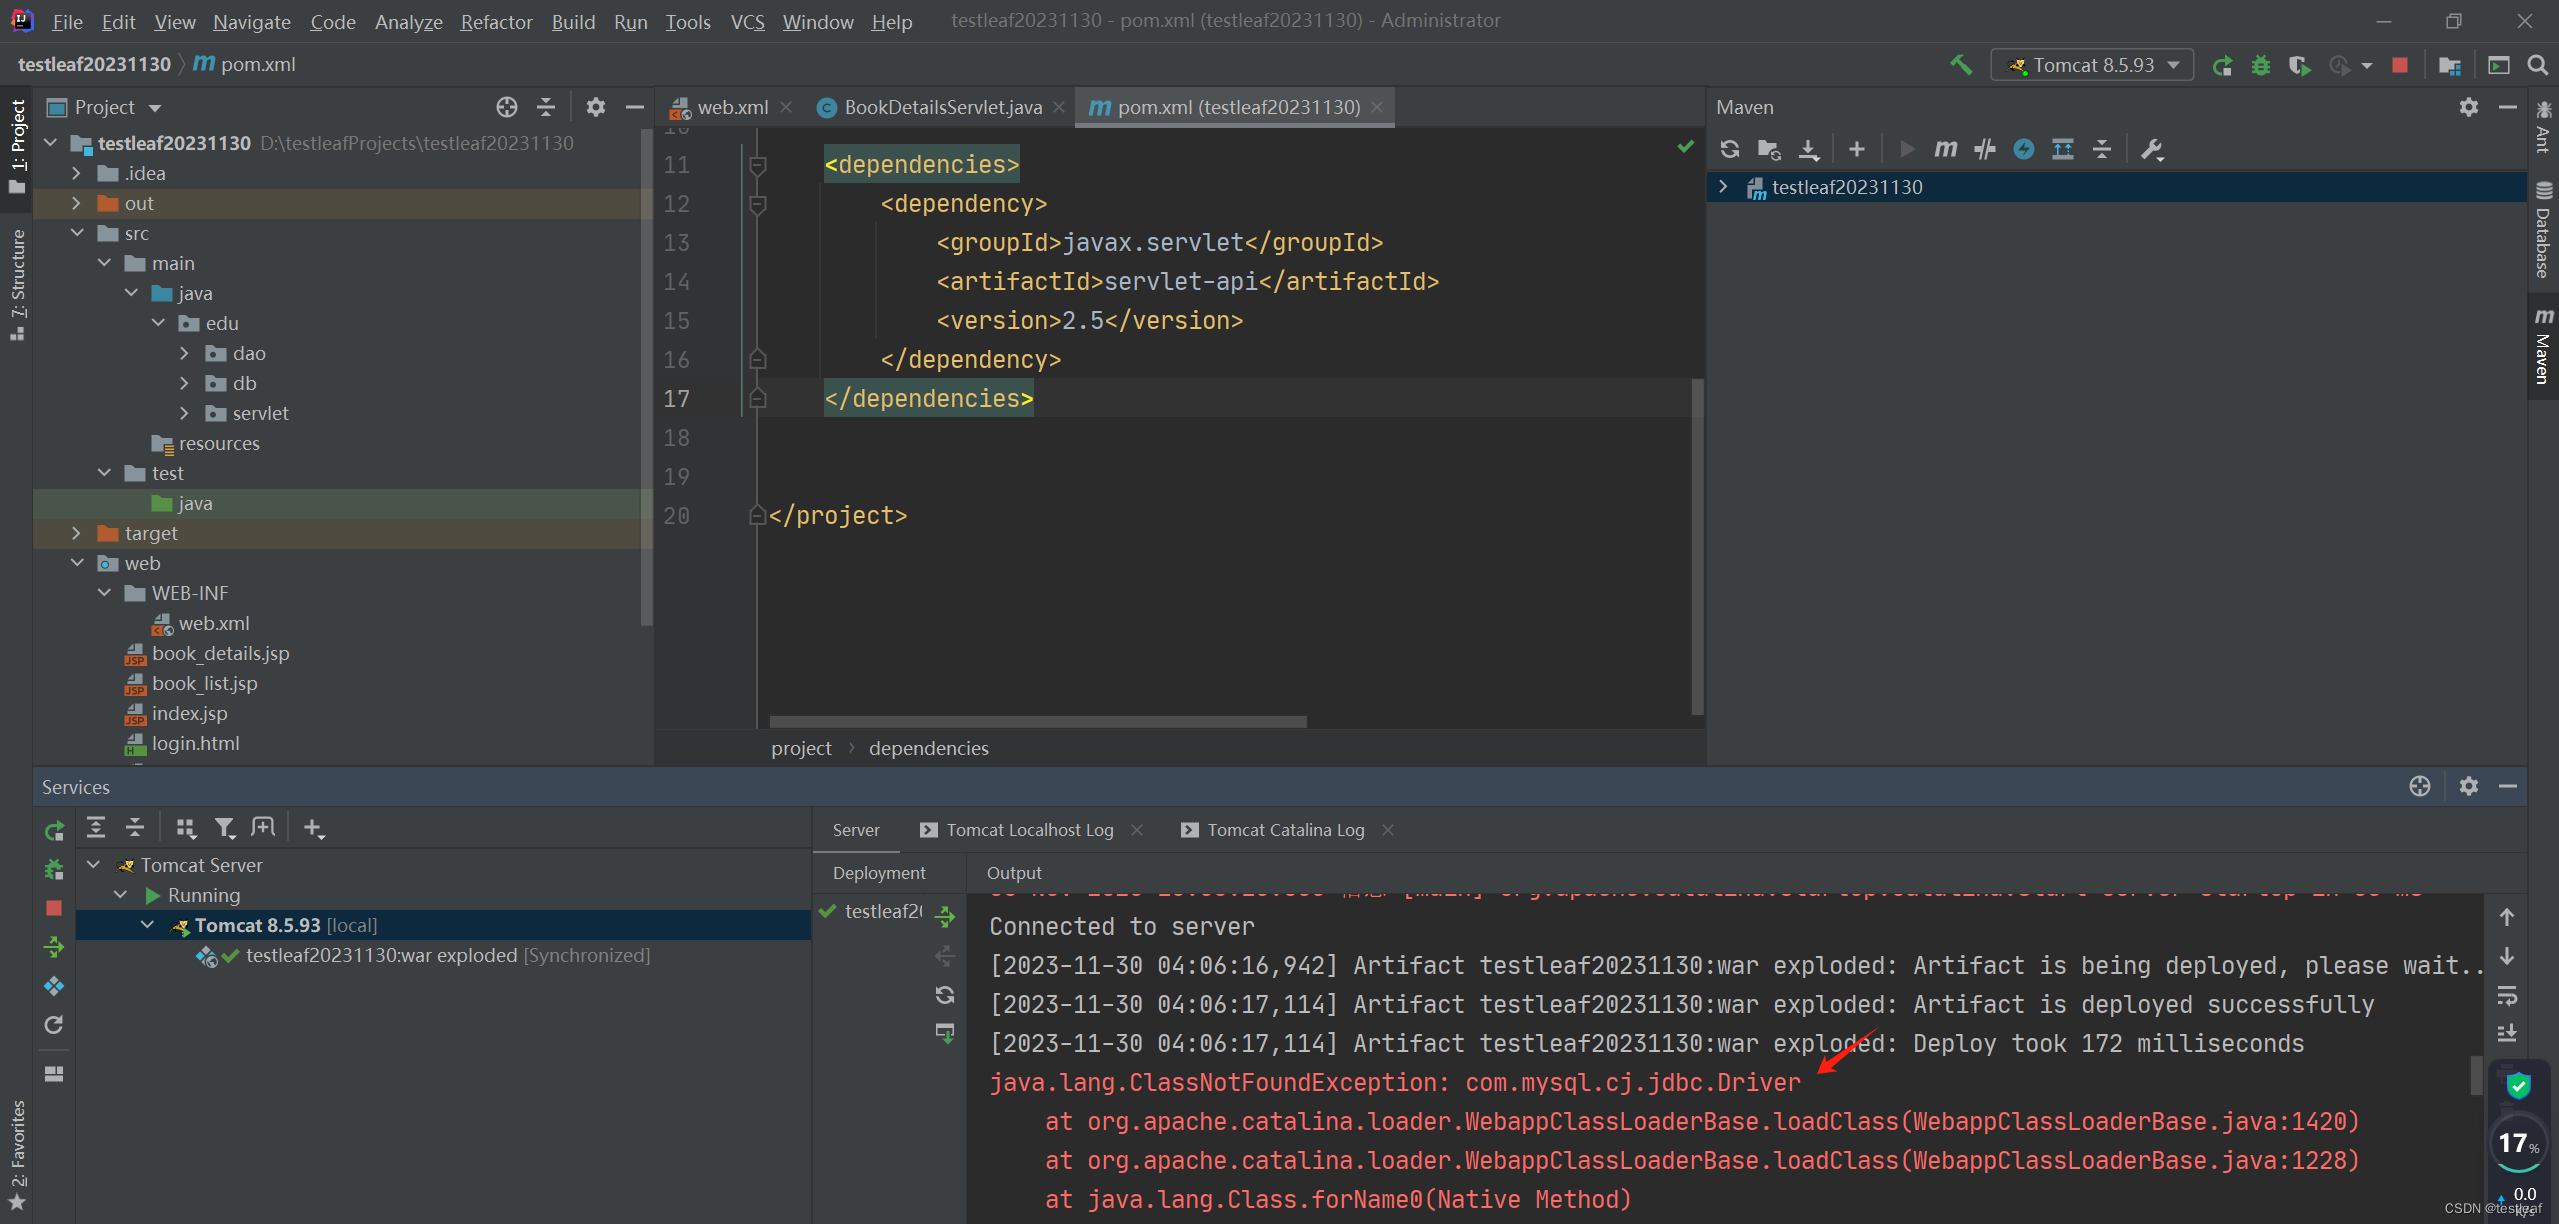Click the Build project hammer icon
Screen dimensions: 2559x1224
tap(1960, 65)
